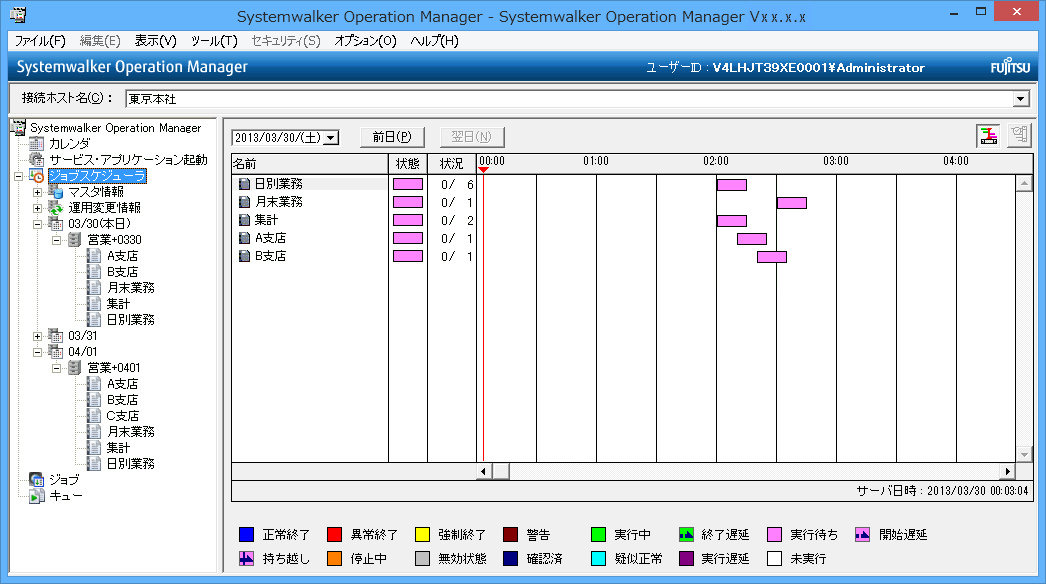Click the Gantt chart view icon
The height and width of the screenshot is (584, 1046).
[x=988, y=137]
